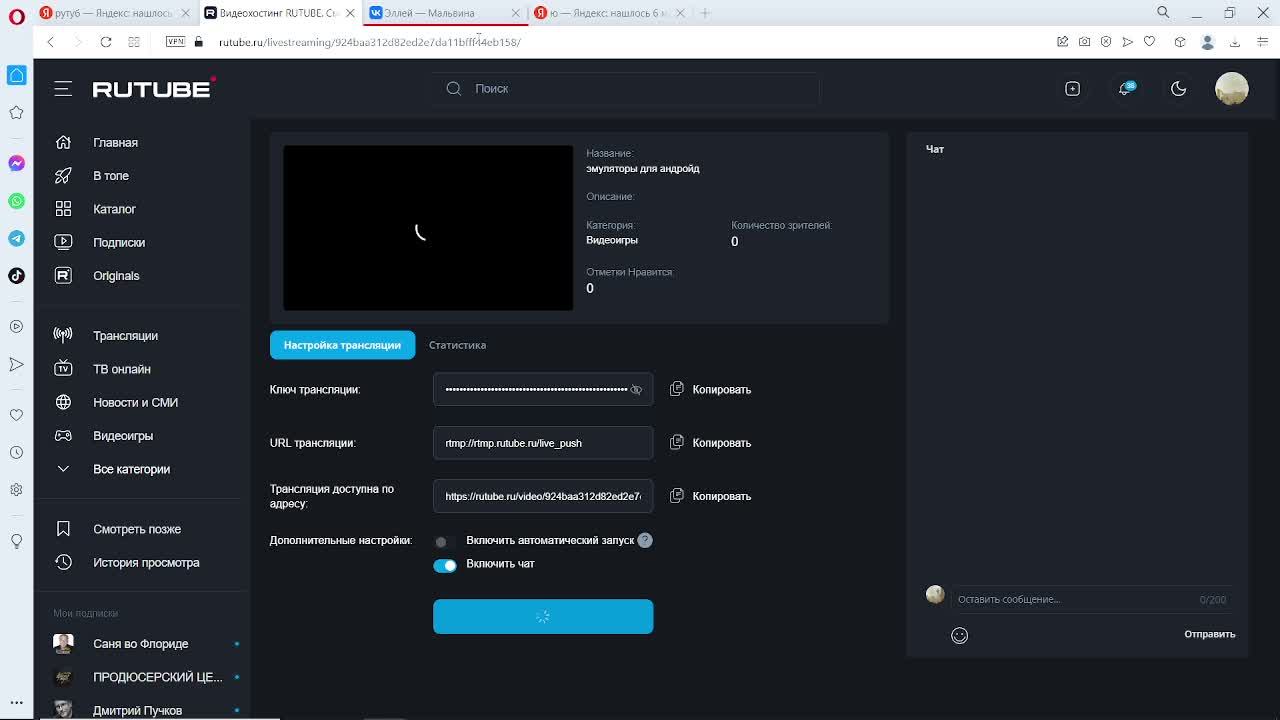Image resolution: width=1280 pixels, height=720 pixels.
Task: Show the hidden stream key
Action: click(636, 390)
